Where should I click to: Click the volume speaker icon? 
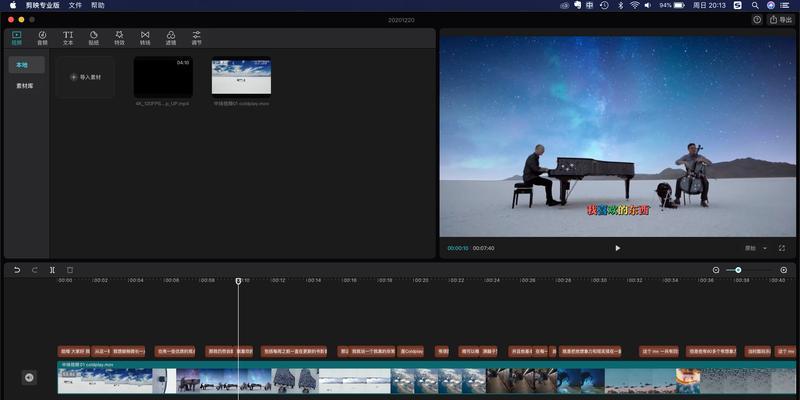click(x=647, y=5)
